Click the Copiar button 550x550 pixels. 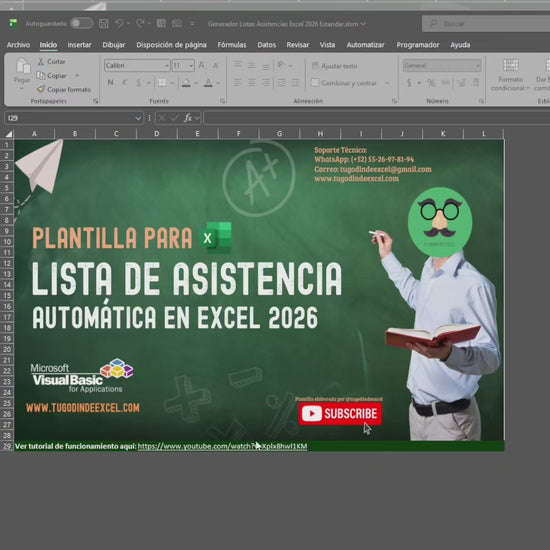52,75
